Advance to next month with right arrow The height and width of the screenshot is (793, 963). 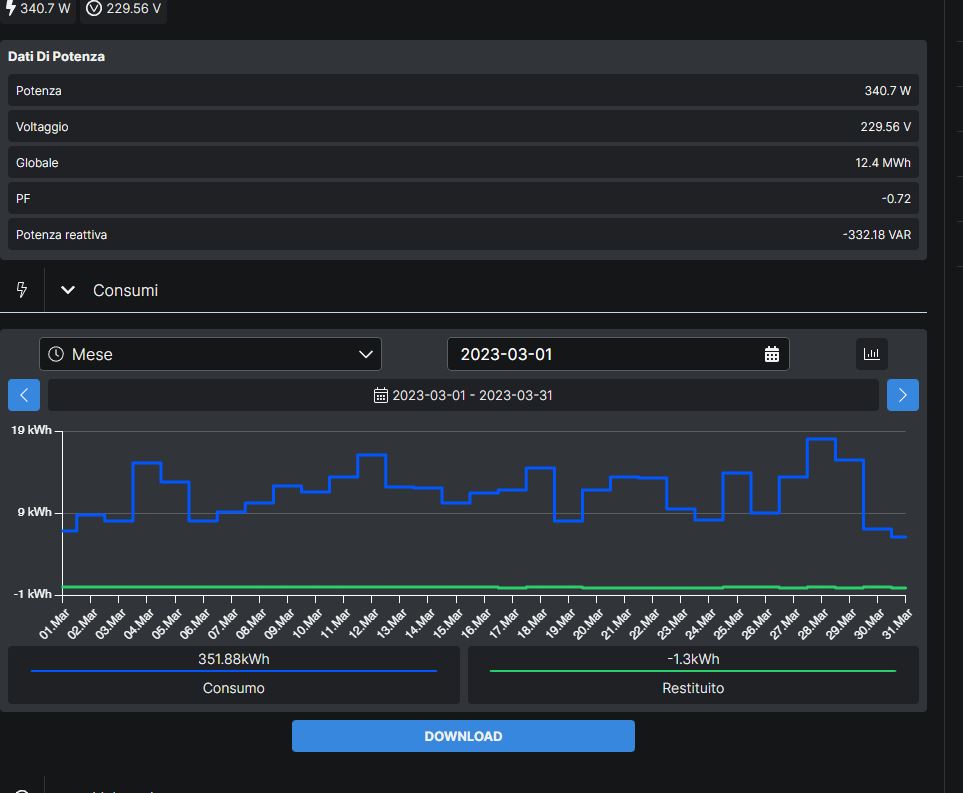click(x=902, y=395)
